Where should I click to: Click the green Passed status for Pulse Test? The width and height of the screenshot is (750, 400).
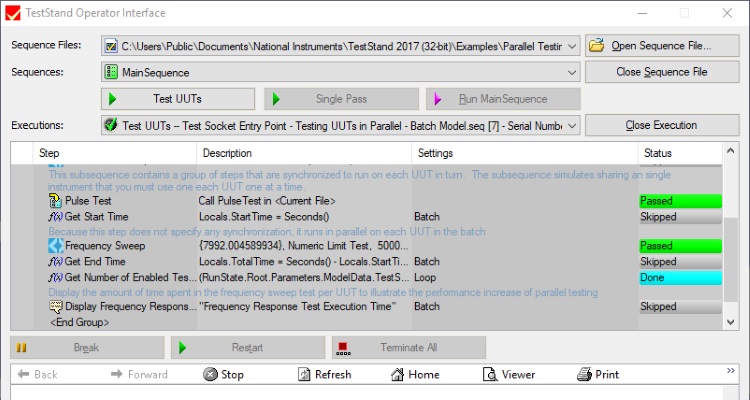[681, 200]
